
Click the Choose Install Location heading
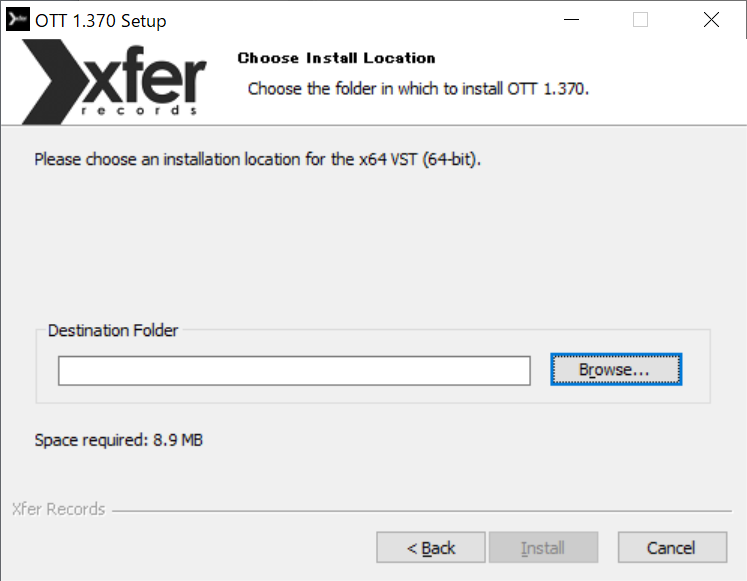coord(336,58)
